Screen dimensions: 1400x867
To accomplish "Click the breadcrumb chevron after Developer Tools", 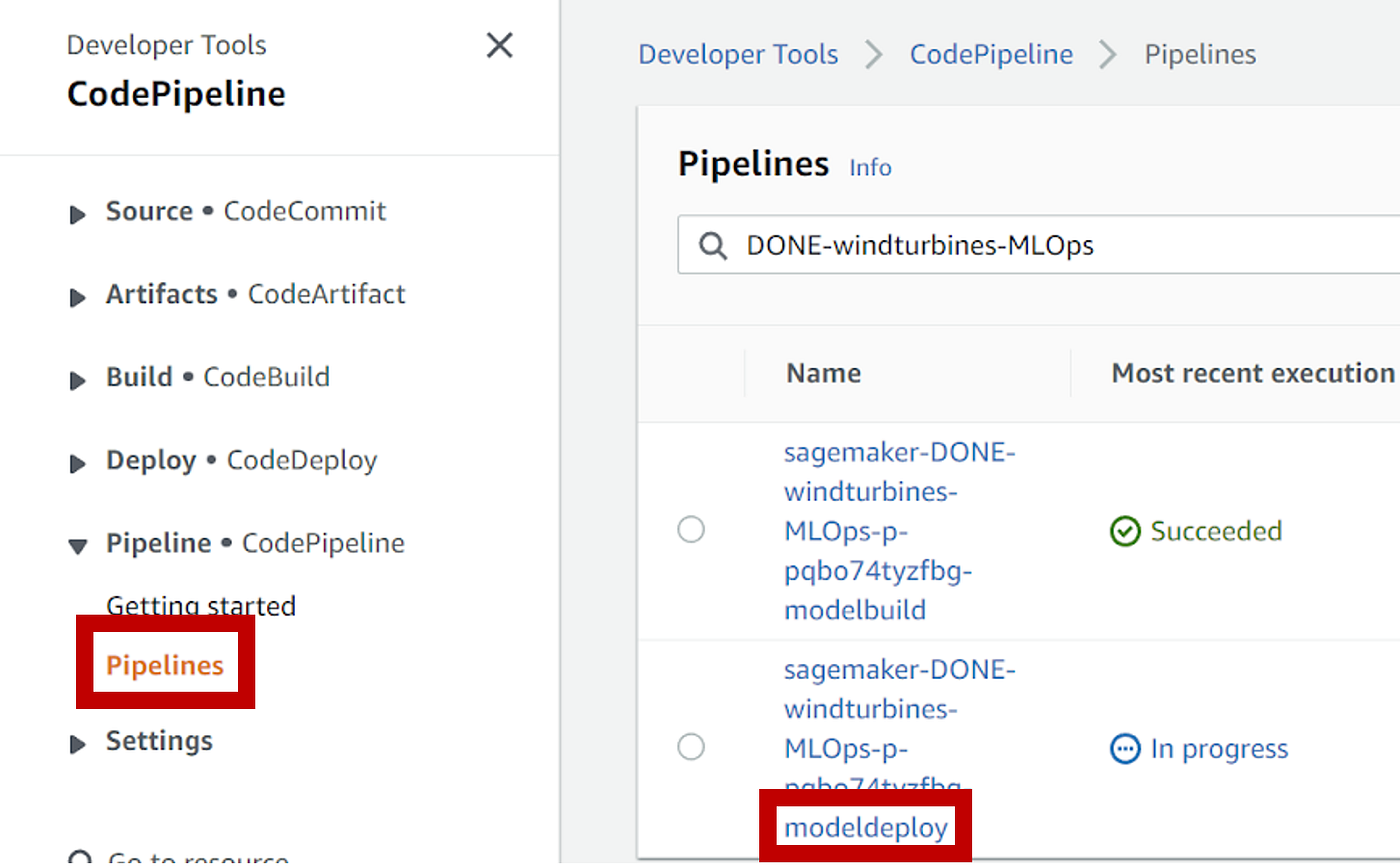I will pyautogui.click(x=872, y=55).
